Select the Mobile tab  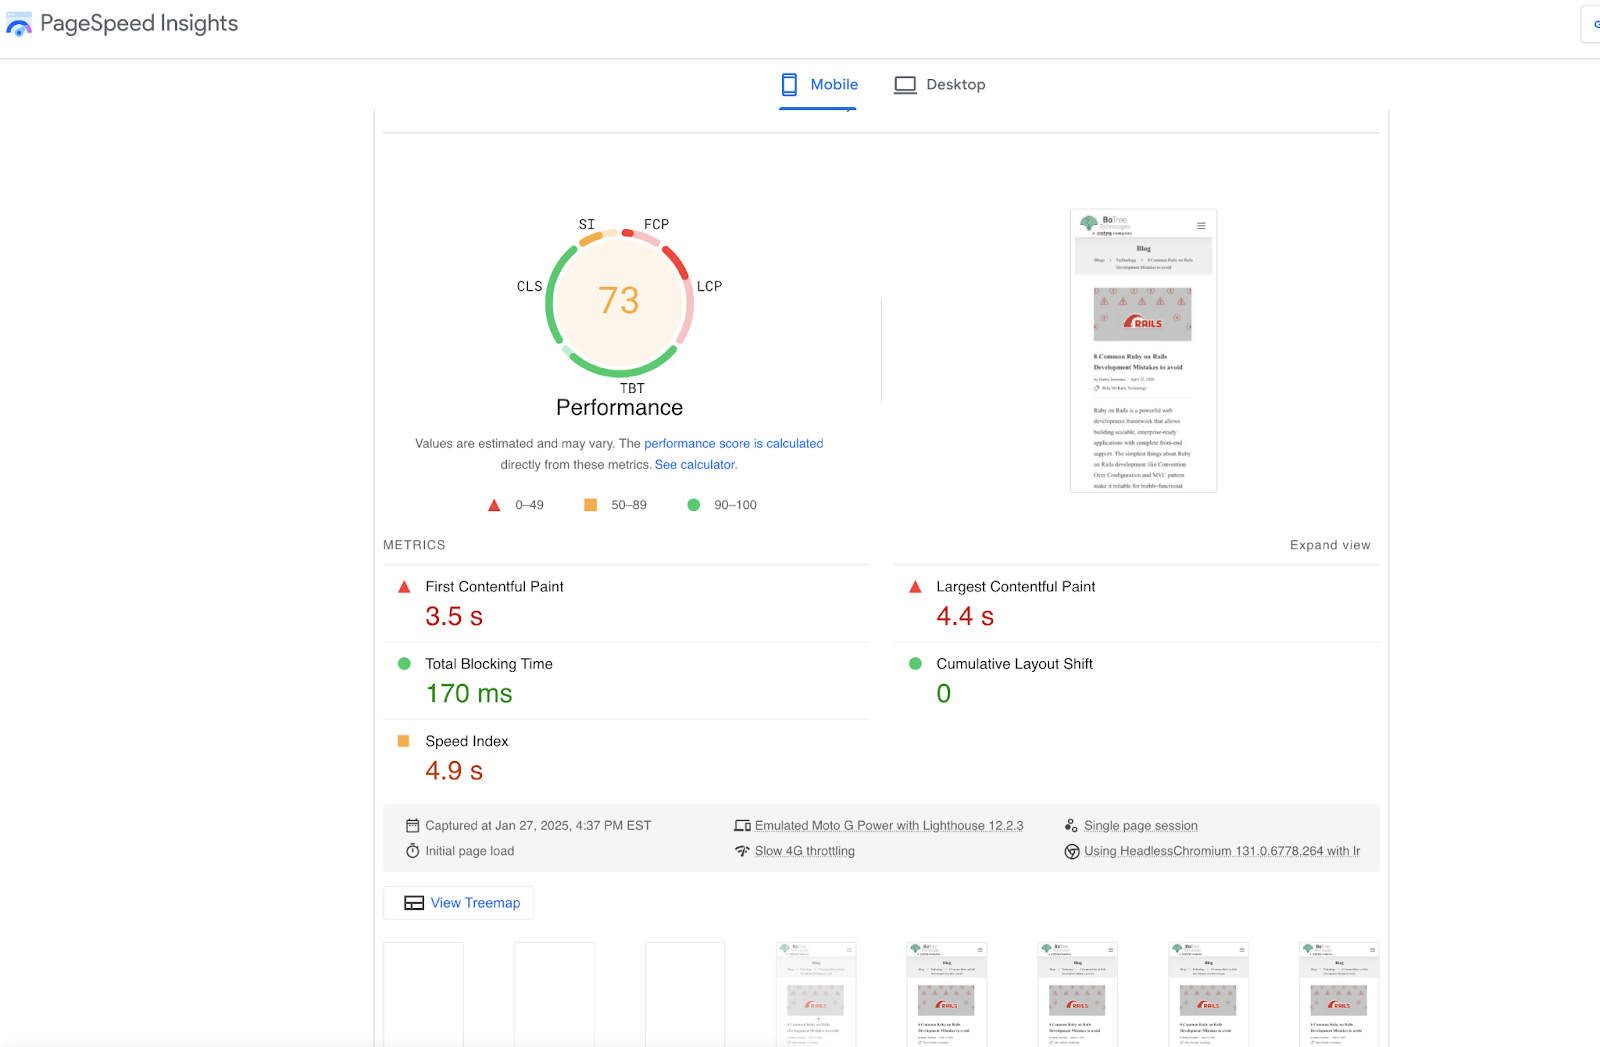tap(819, 85)
